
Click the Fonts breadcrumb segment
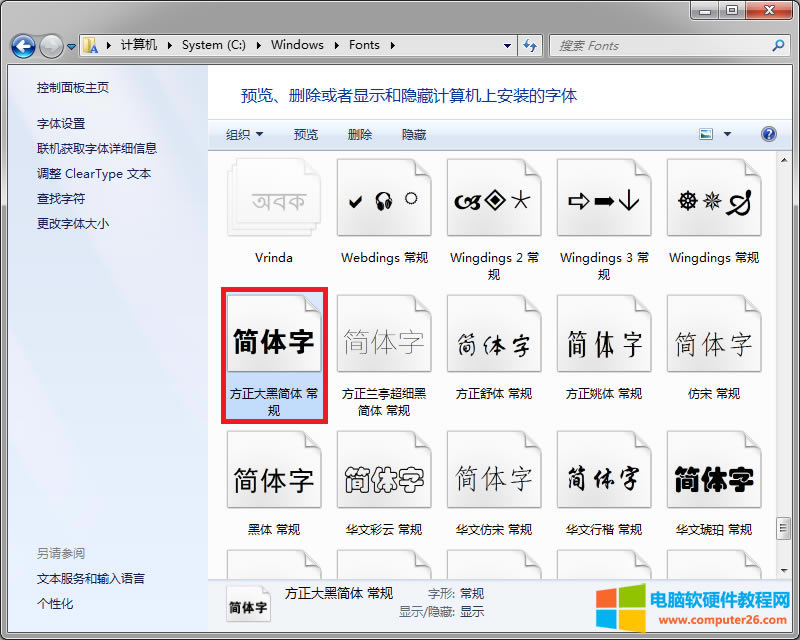pyautogui.click(x=364, y=45)
